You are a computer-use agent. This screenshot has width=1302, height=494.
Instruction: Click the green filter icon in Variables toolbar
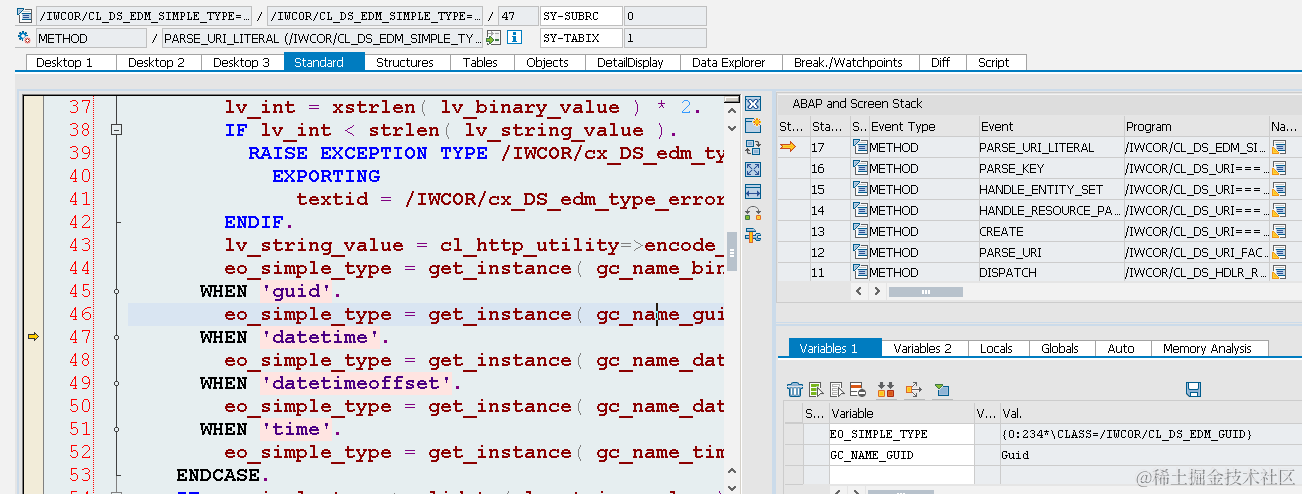tap(942, 389)
